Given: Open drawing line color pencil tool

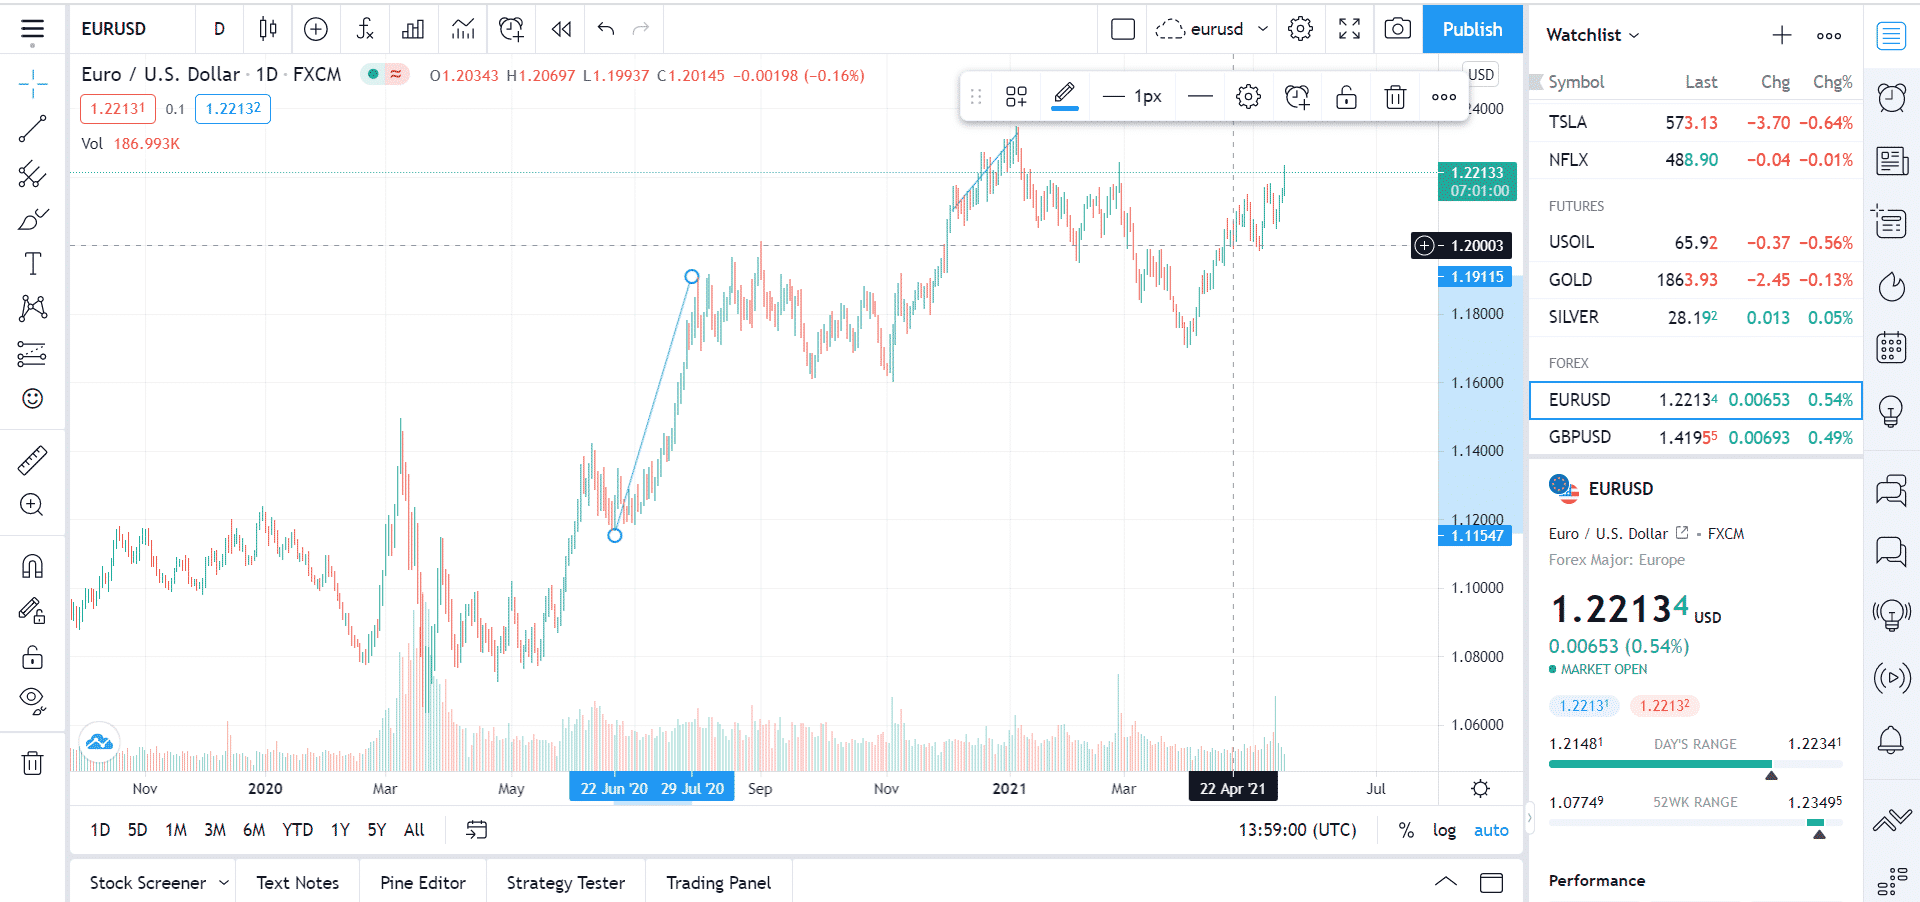Looking at the screenshot, I should (x=1065, y=97).
